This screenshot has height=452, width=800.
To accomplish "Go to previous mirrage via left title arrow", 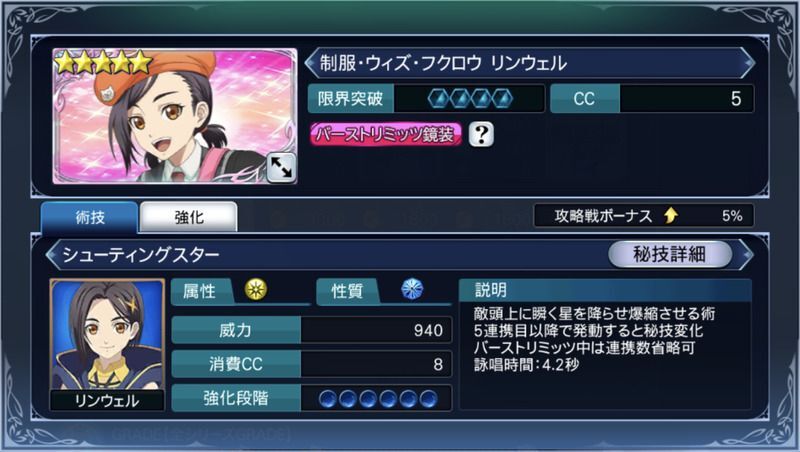I will coord(311,63).
